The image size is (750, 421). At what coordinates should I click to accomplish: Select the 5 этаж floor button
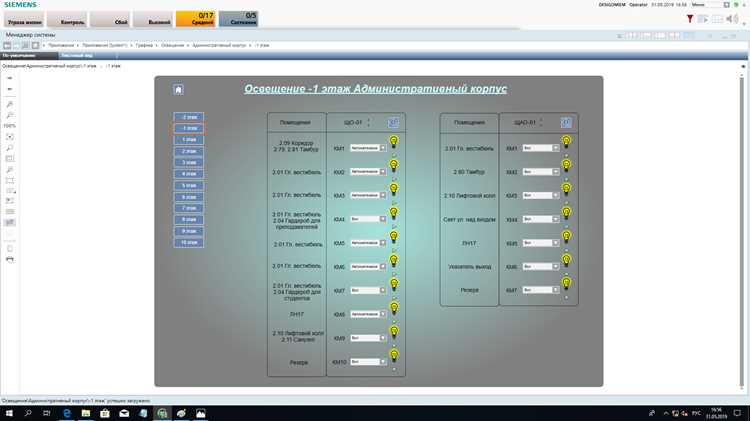(x=189, y=186)
